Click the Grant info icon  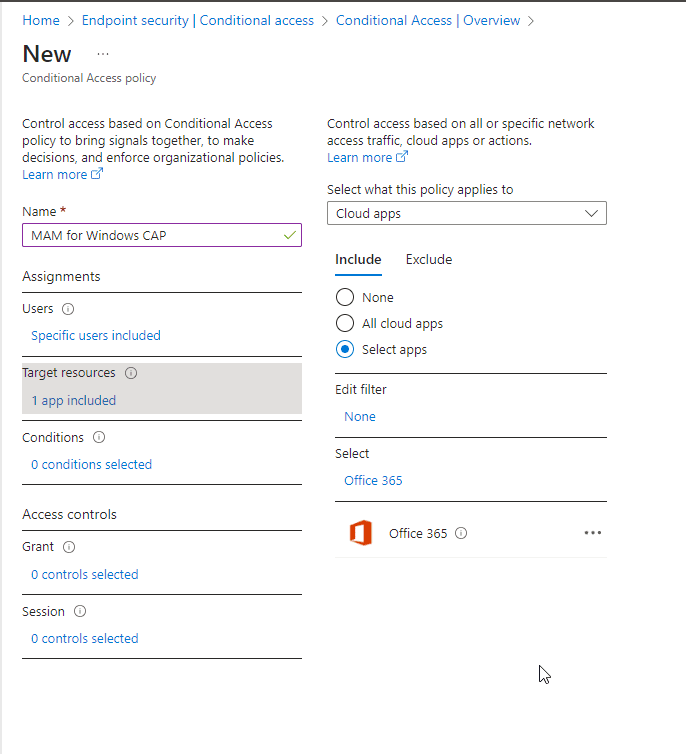69,547
